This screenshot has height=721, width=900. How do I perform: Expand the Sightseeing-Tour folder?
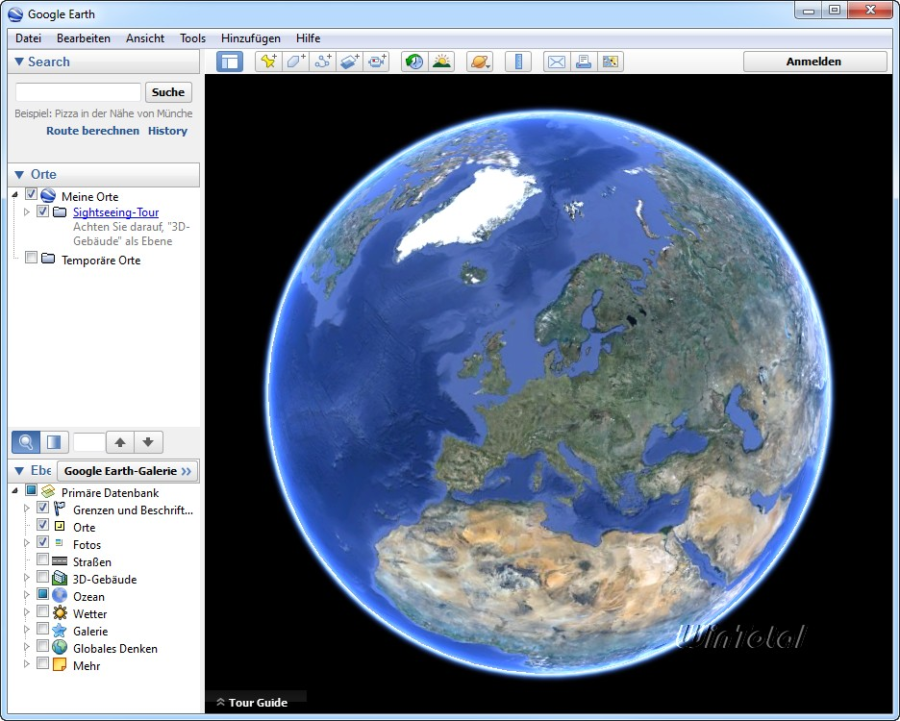(x=28, y=212)
